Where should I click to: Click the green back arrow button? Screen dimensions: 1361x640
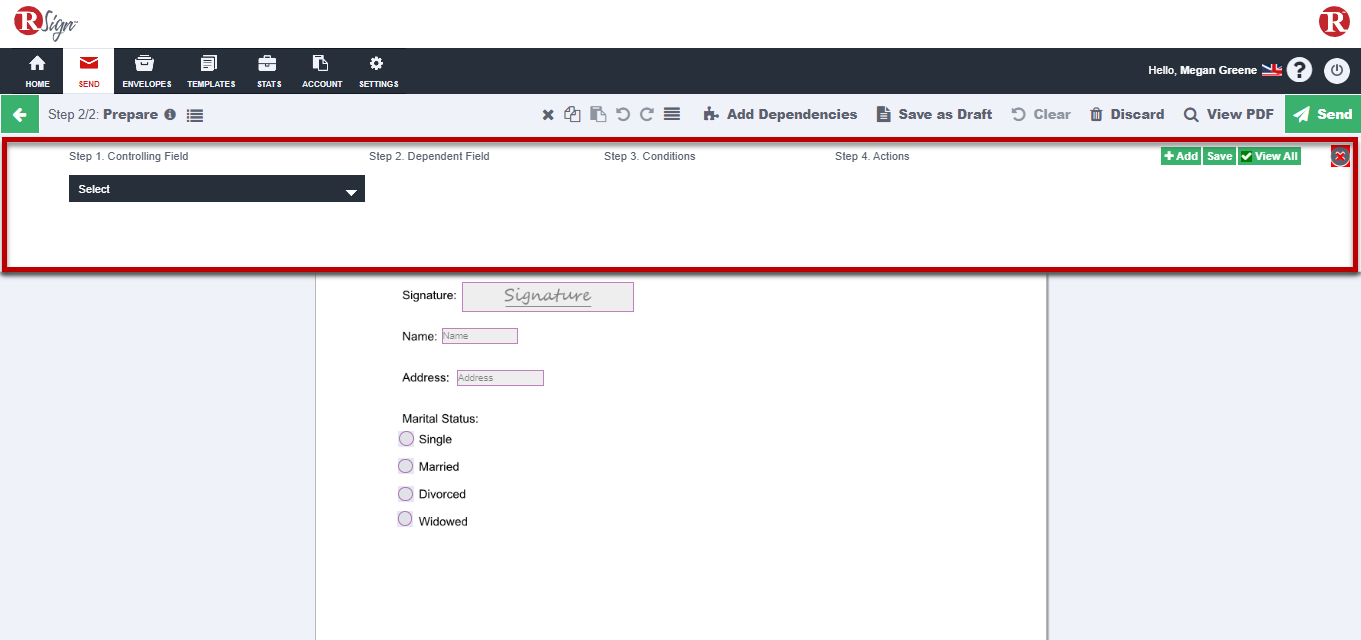point(19,115)
